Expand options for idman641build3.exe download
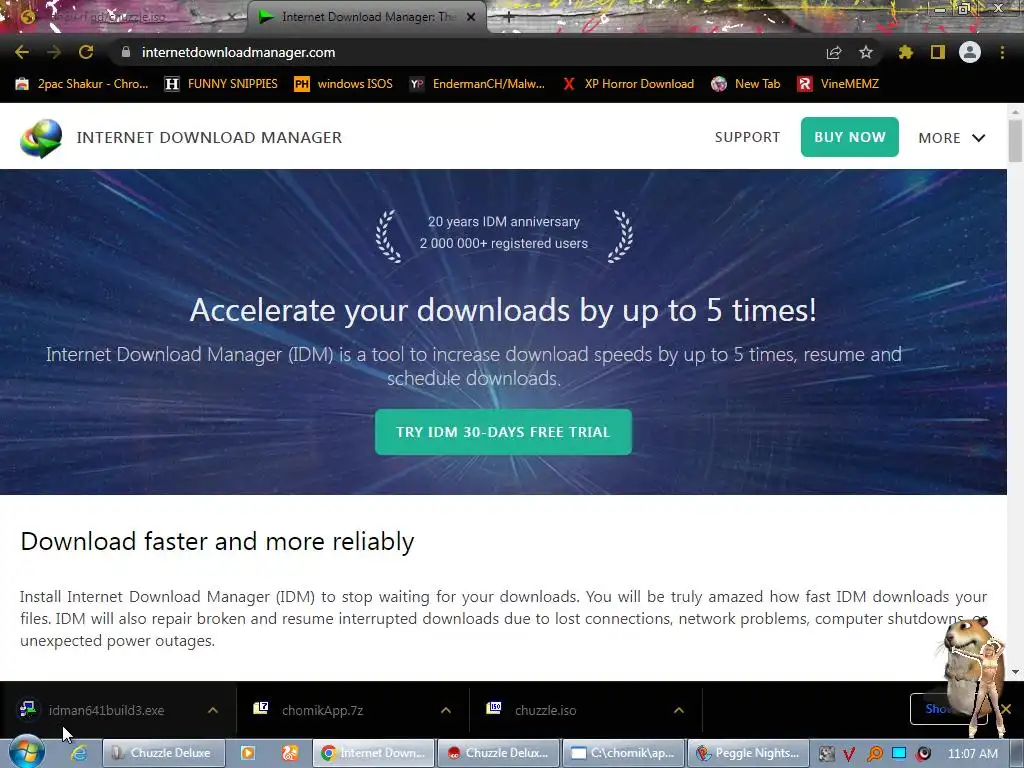 tap(212, 710)
